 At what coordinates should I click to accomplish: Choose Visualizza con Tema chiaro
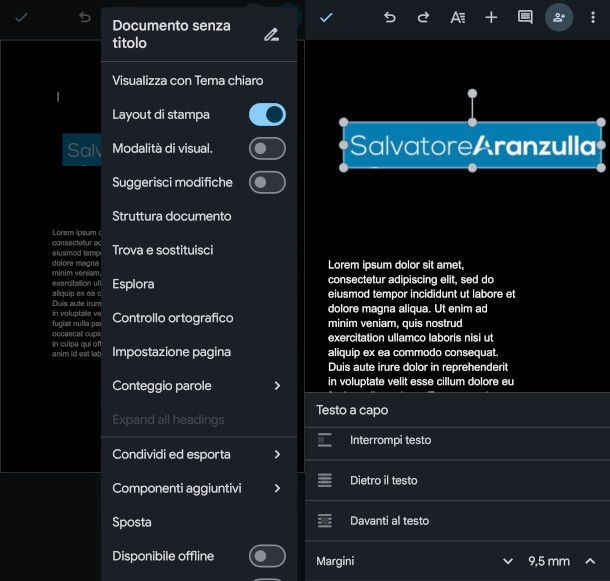(x=188, y=81)
